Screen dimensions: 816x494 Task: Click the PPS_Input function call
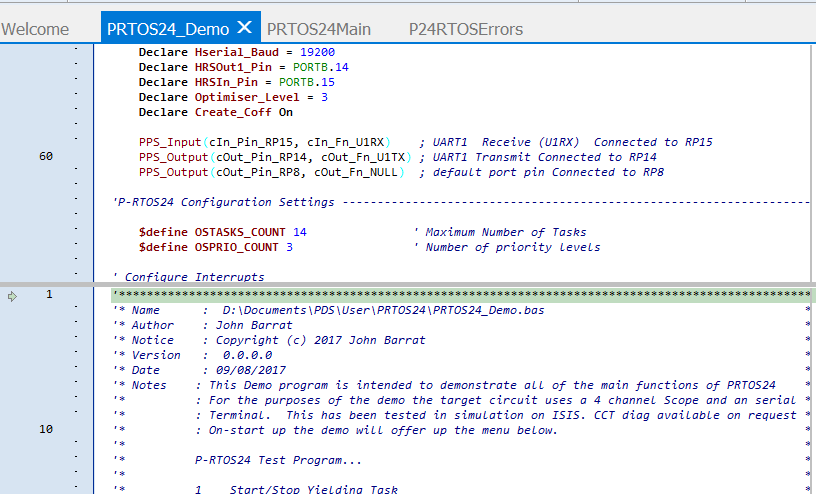[170, 142]
